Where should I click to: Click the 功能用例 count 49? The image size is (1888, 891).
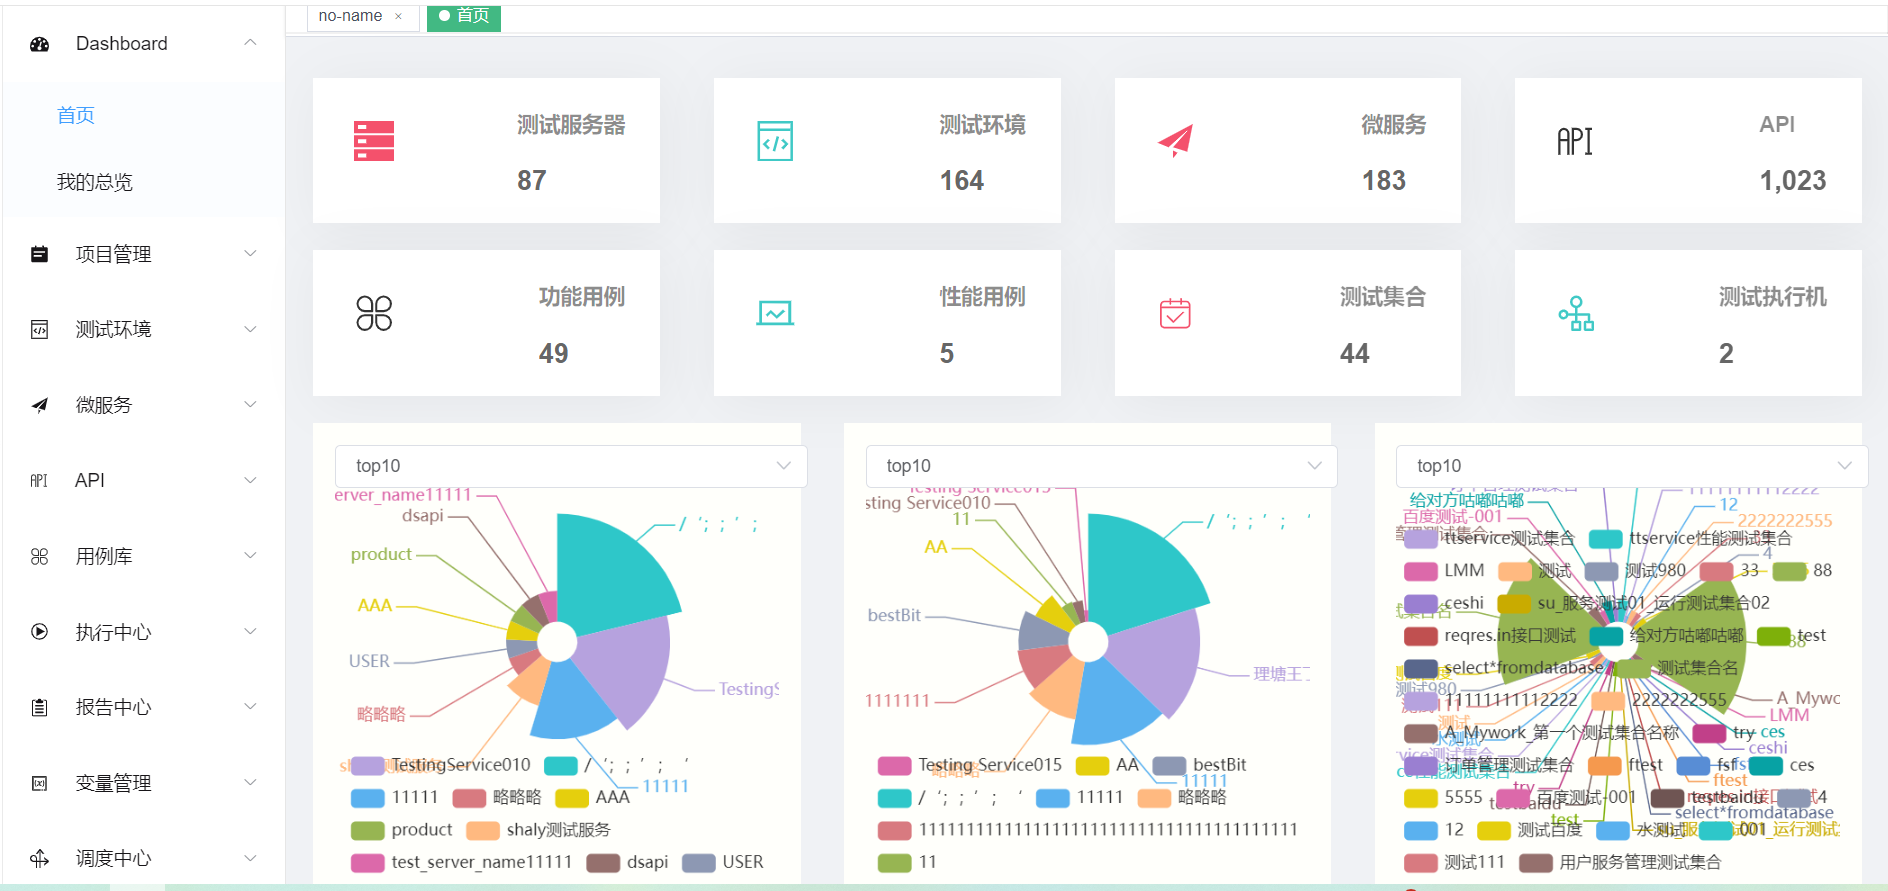[554, 354]
